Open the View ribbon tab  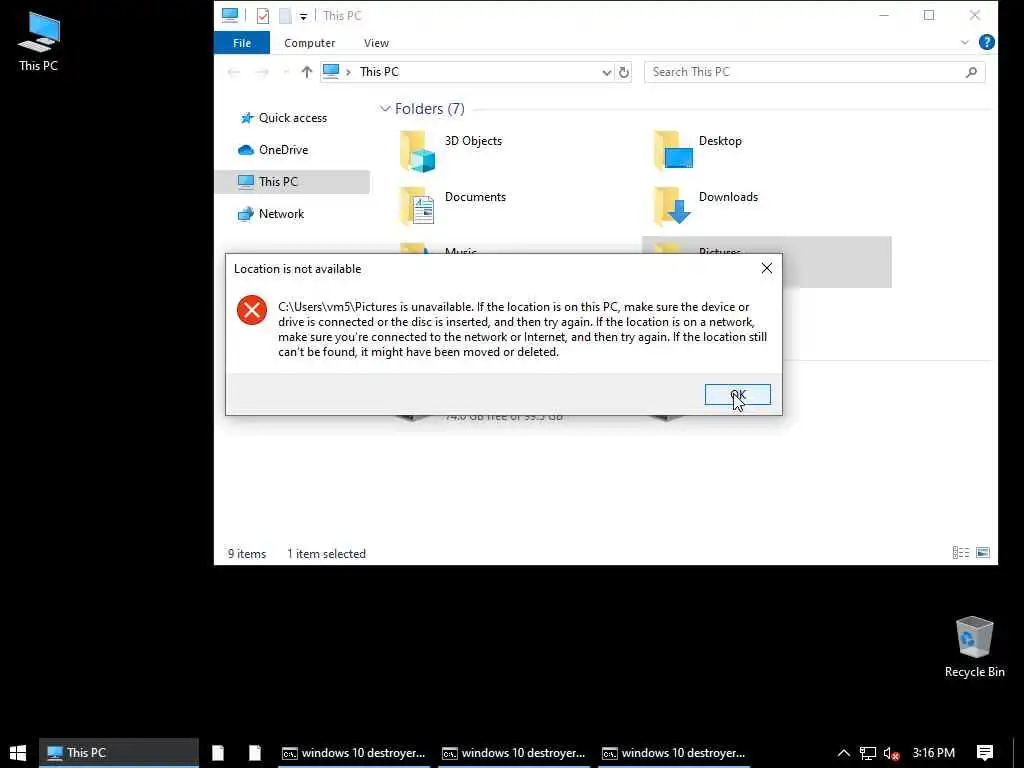point(376,43)
